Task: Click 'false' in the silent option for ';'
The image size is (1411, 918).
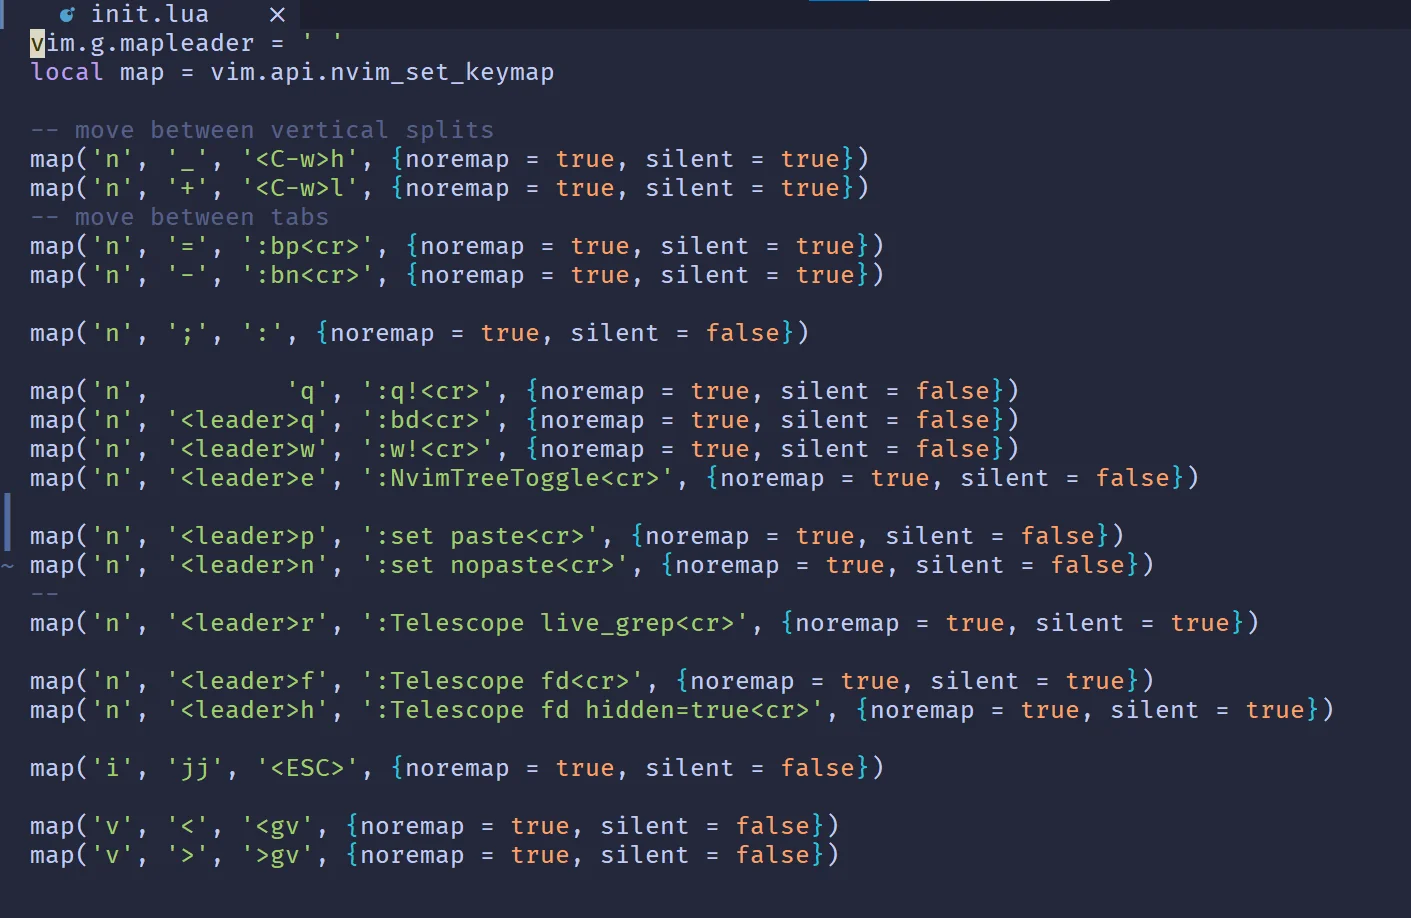Action: click(x=744, y=332)
